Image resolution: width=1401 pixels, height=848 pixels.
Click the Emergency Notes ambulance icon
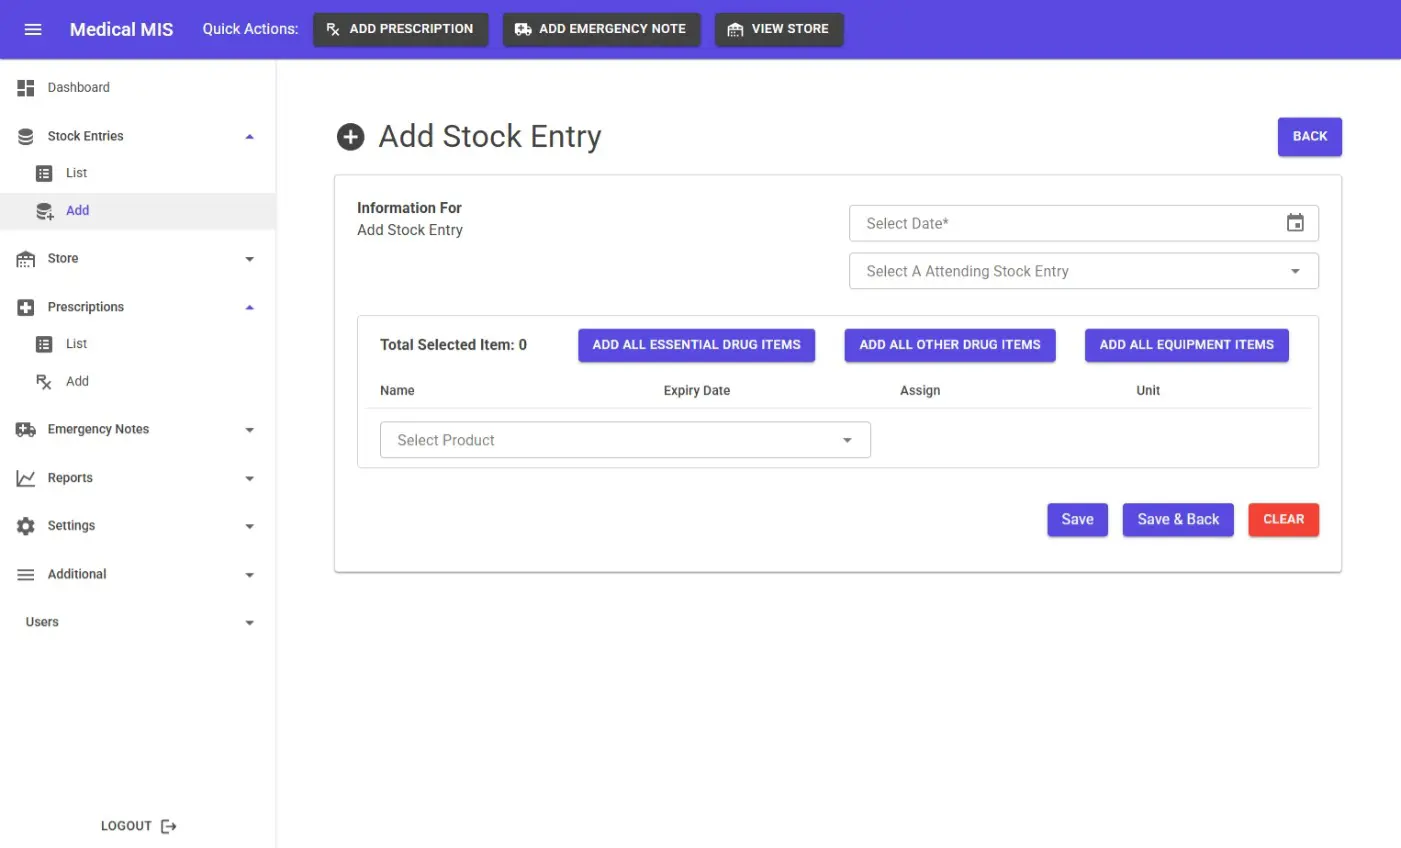(26, 430)
